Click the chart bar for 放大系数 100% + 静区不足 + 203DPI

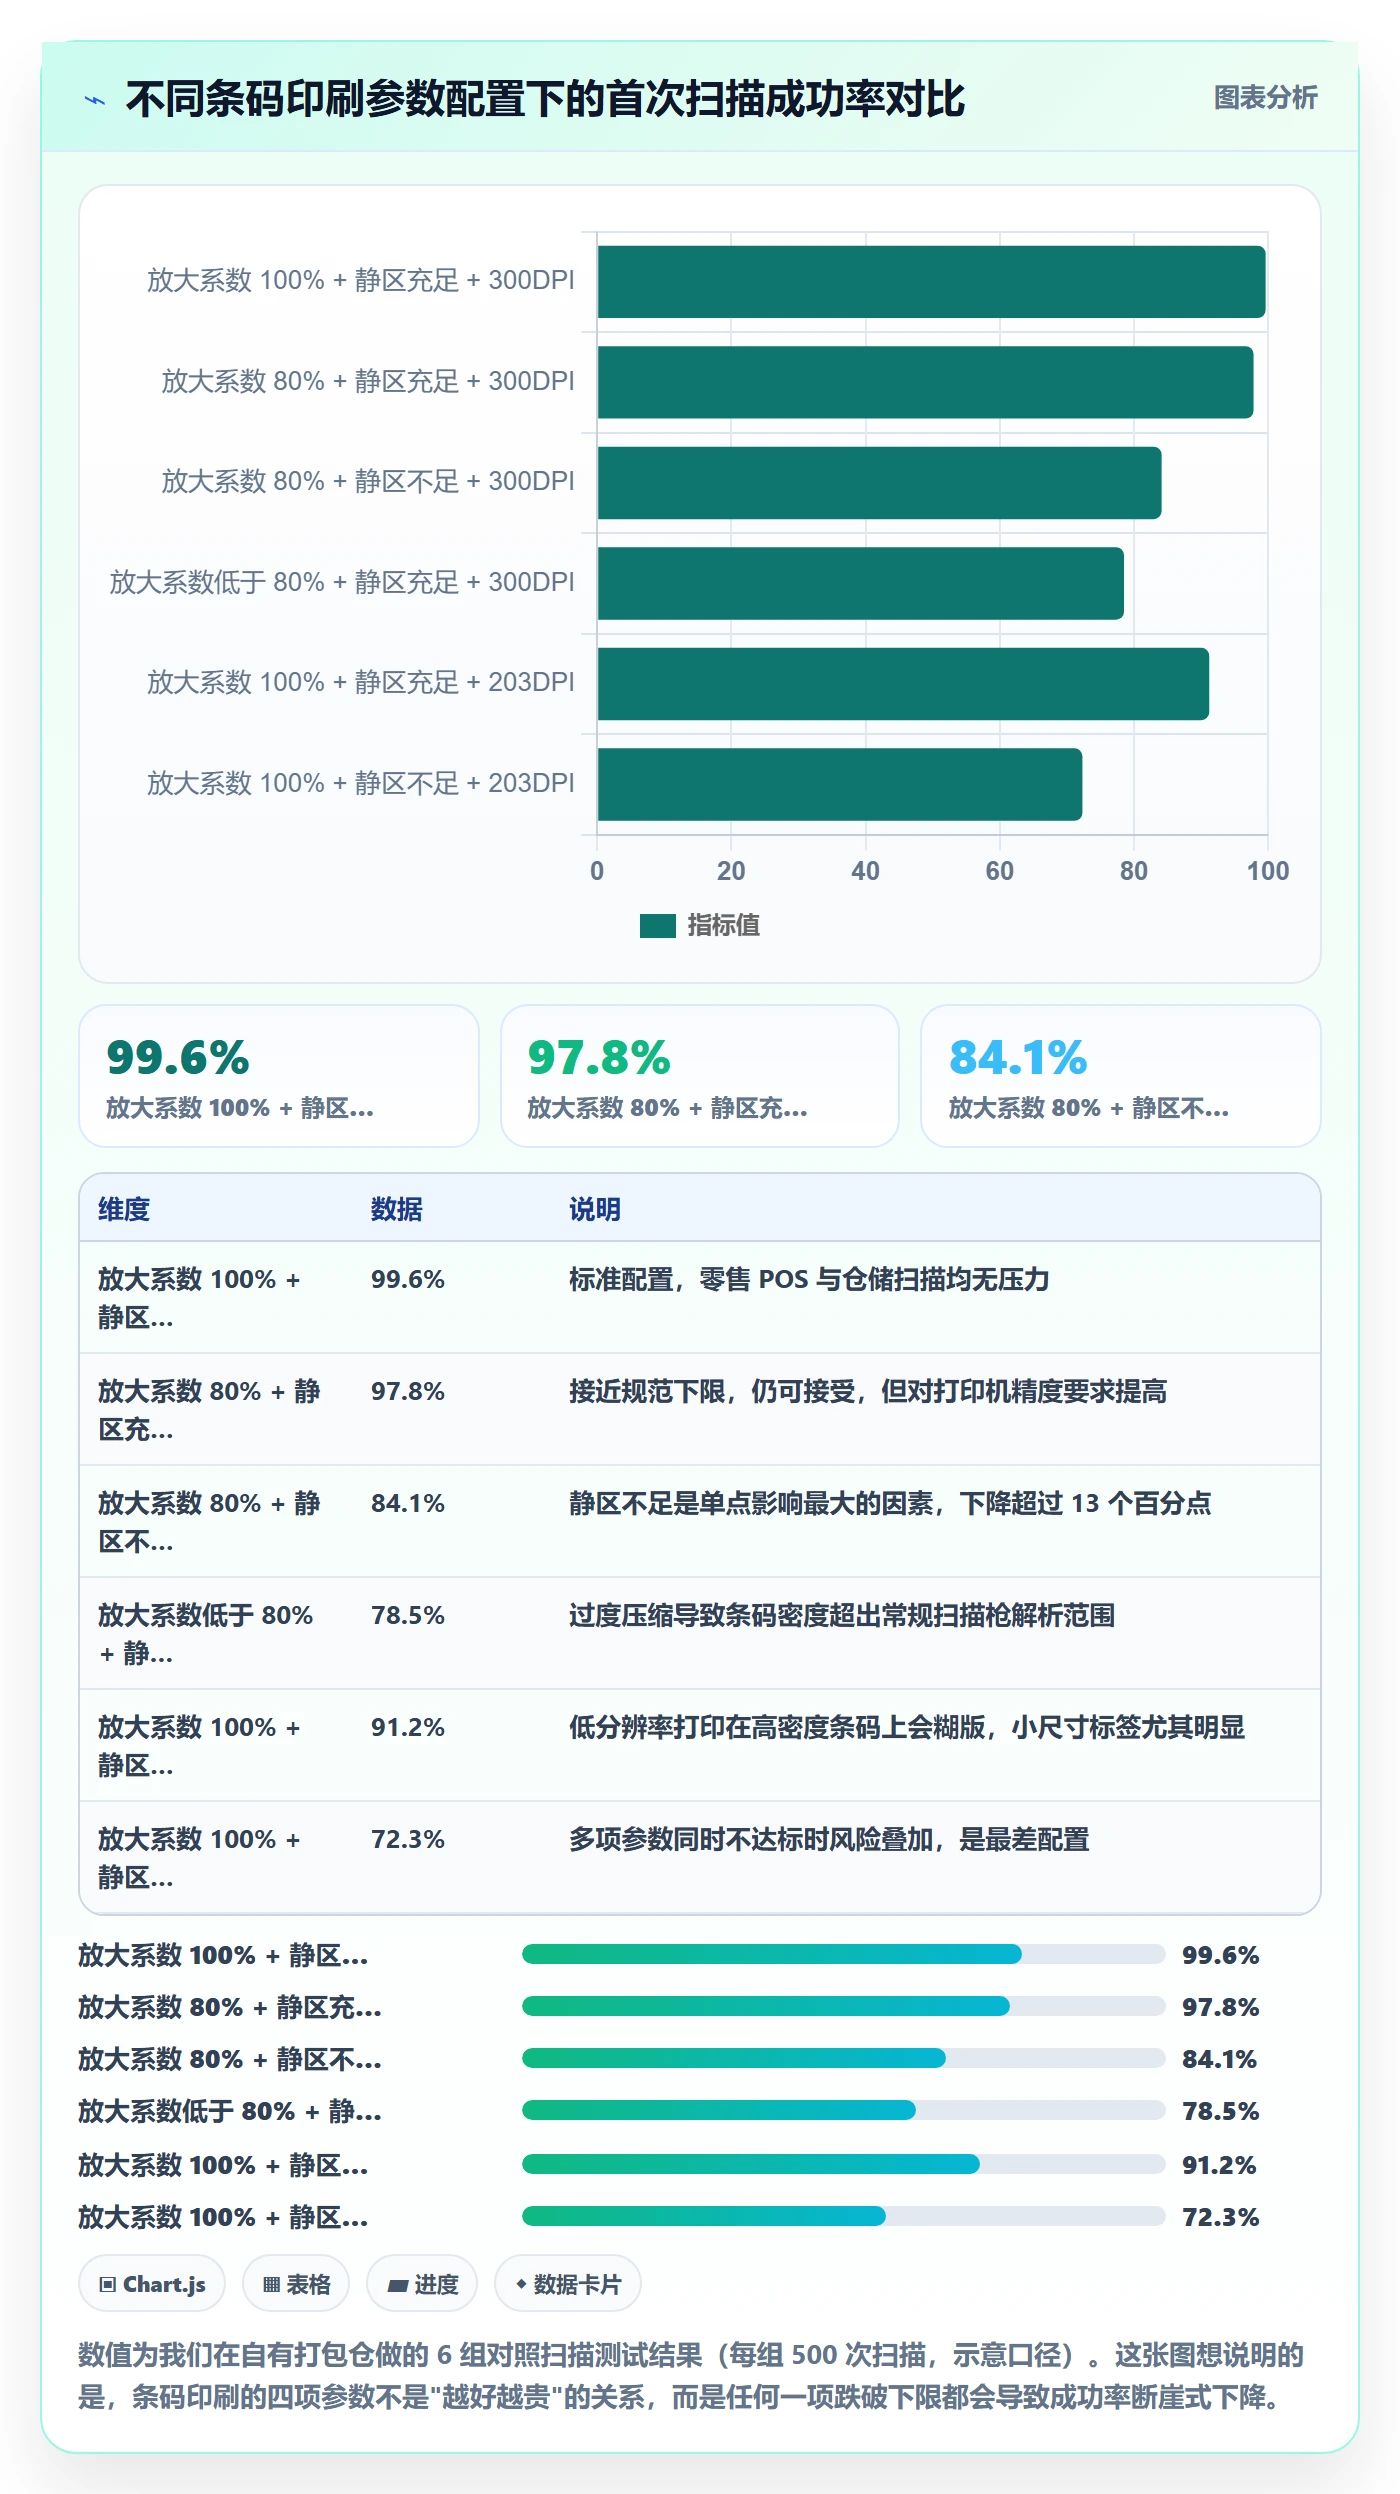pyautogui.click(x=840, y=784)
